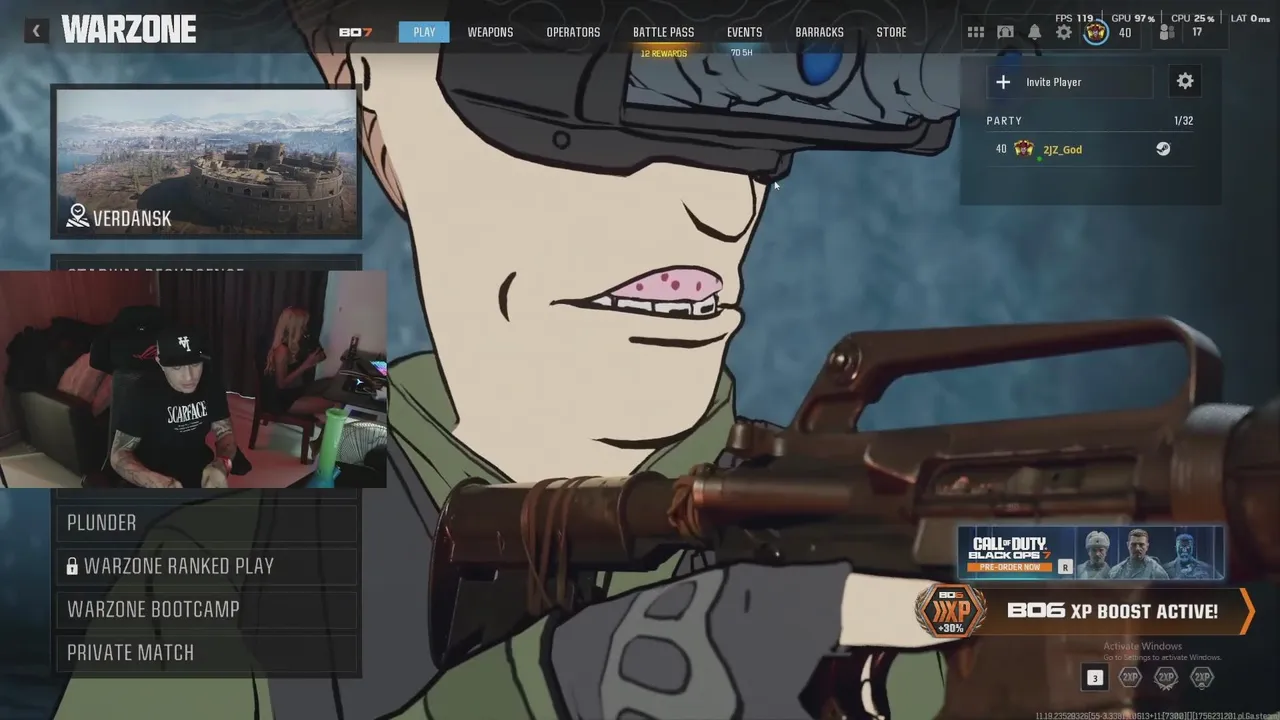Click Steam platform icon beside 2JZ_God
The image size is (1280, 720).
[1163, 149]
